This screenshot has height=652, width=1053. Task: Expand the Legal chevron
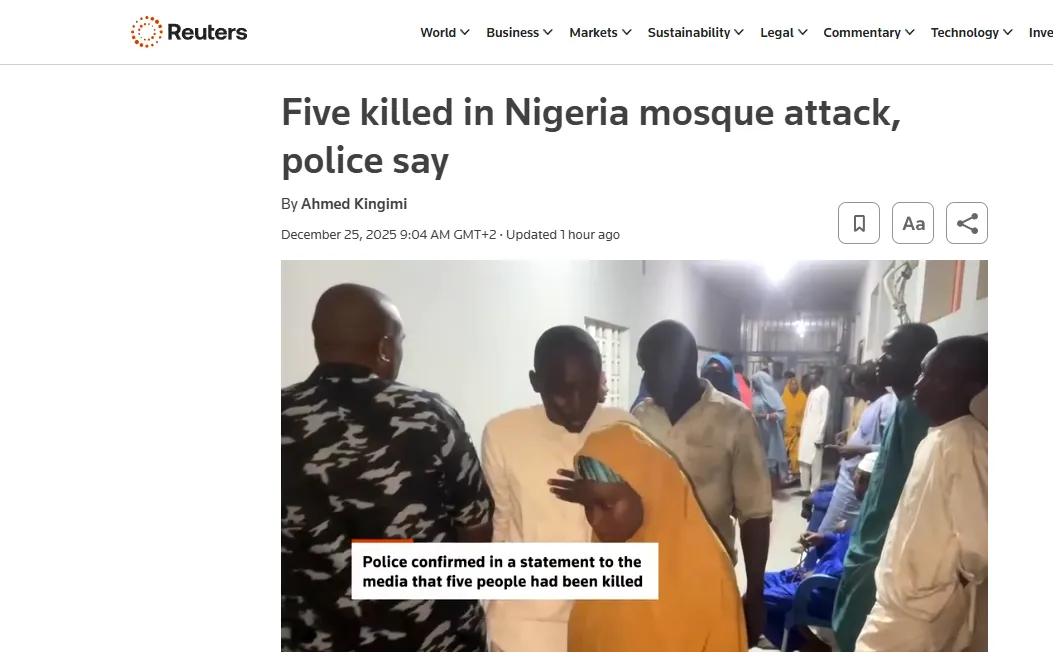pyautogui.click(x=803, y=32)
